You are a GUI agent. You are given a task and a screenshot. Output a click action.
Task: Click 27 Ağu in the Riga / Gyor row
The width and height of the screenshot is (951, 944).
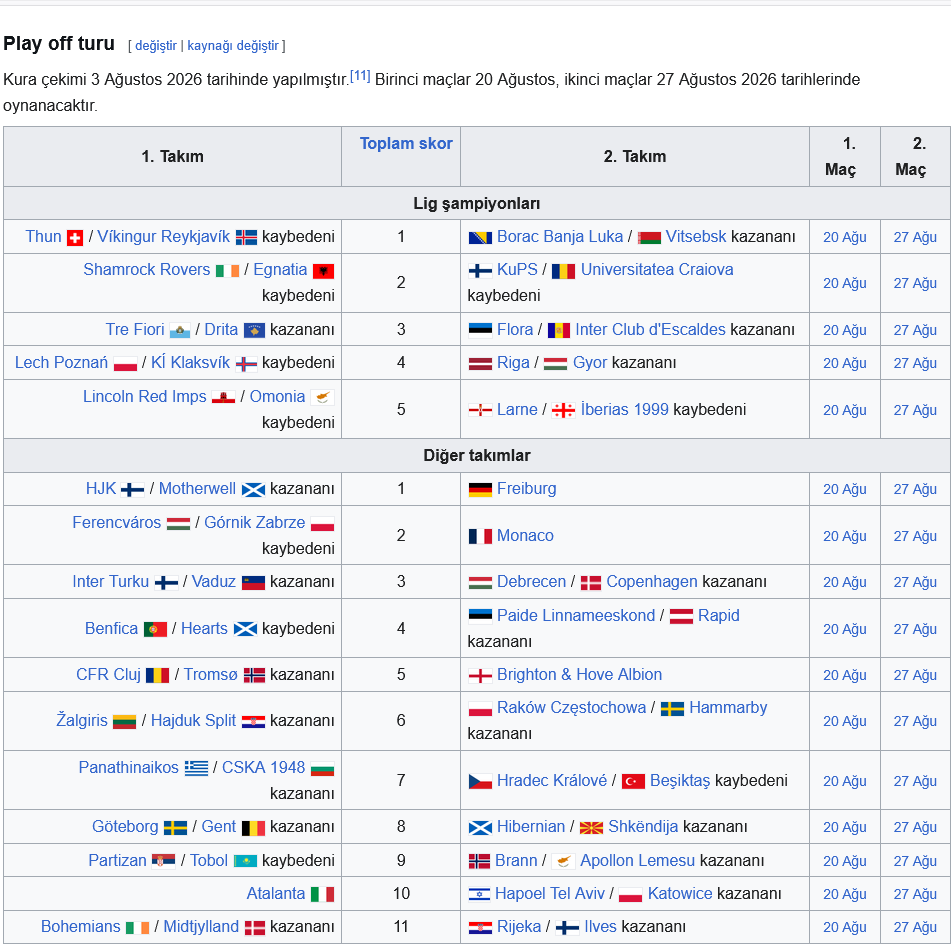coord(915,363)
